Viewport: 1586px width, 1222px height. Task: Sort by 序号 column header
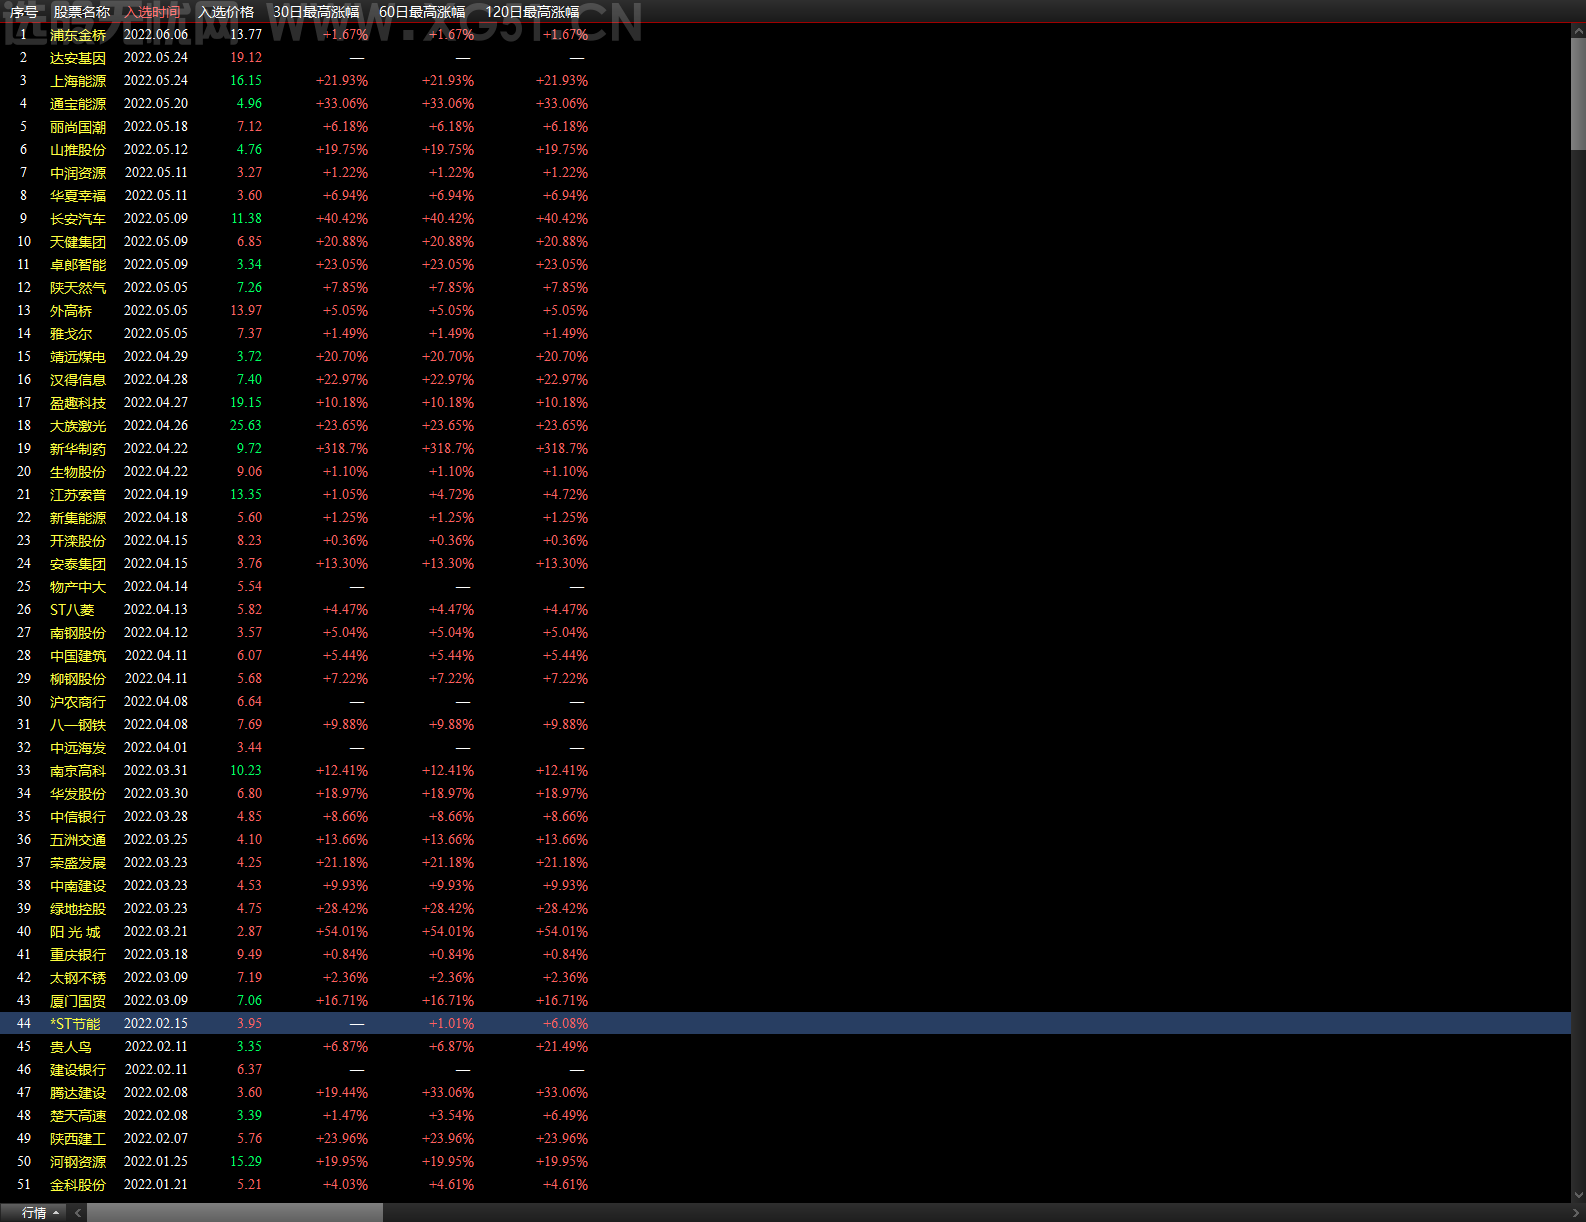[x=23, y=12]
